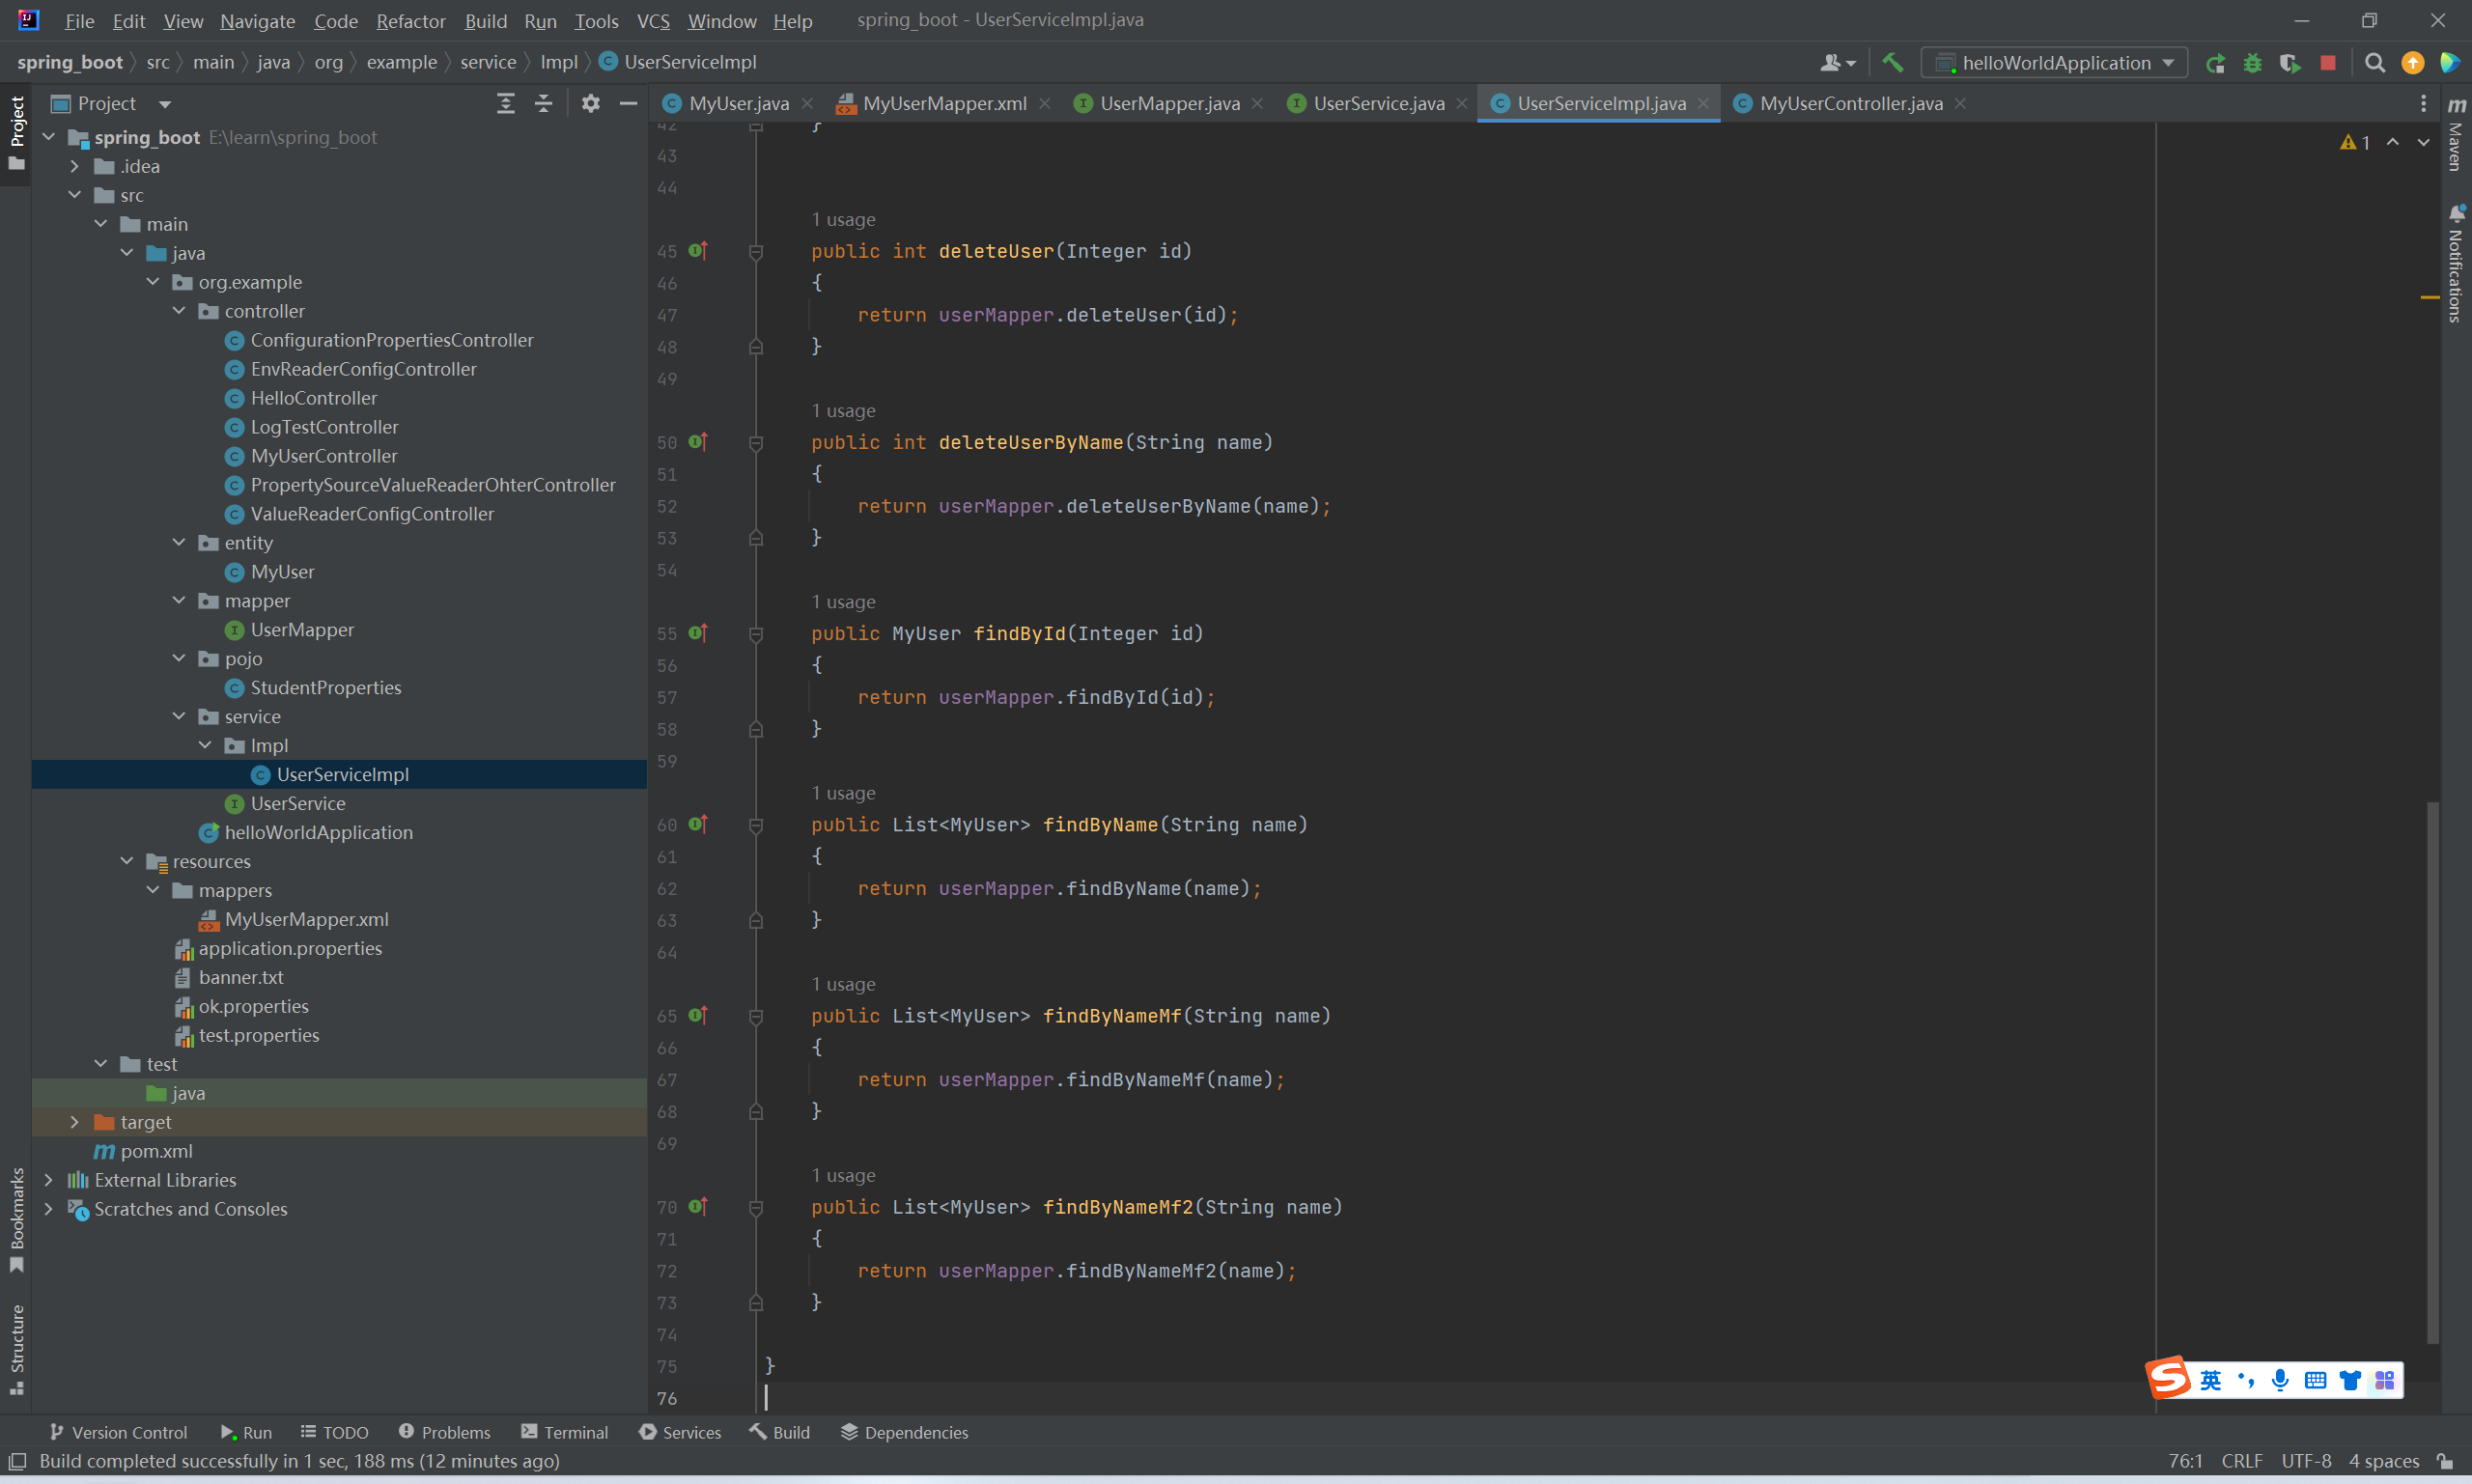Expand the target folder
Screen dimensions: 2472x1484
pyautogui.click(x=75, y=1122)
